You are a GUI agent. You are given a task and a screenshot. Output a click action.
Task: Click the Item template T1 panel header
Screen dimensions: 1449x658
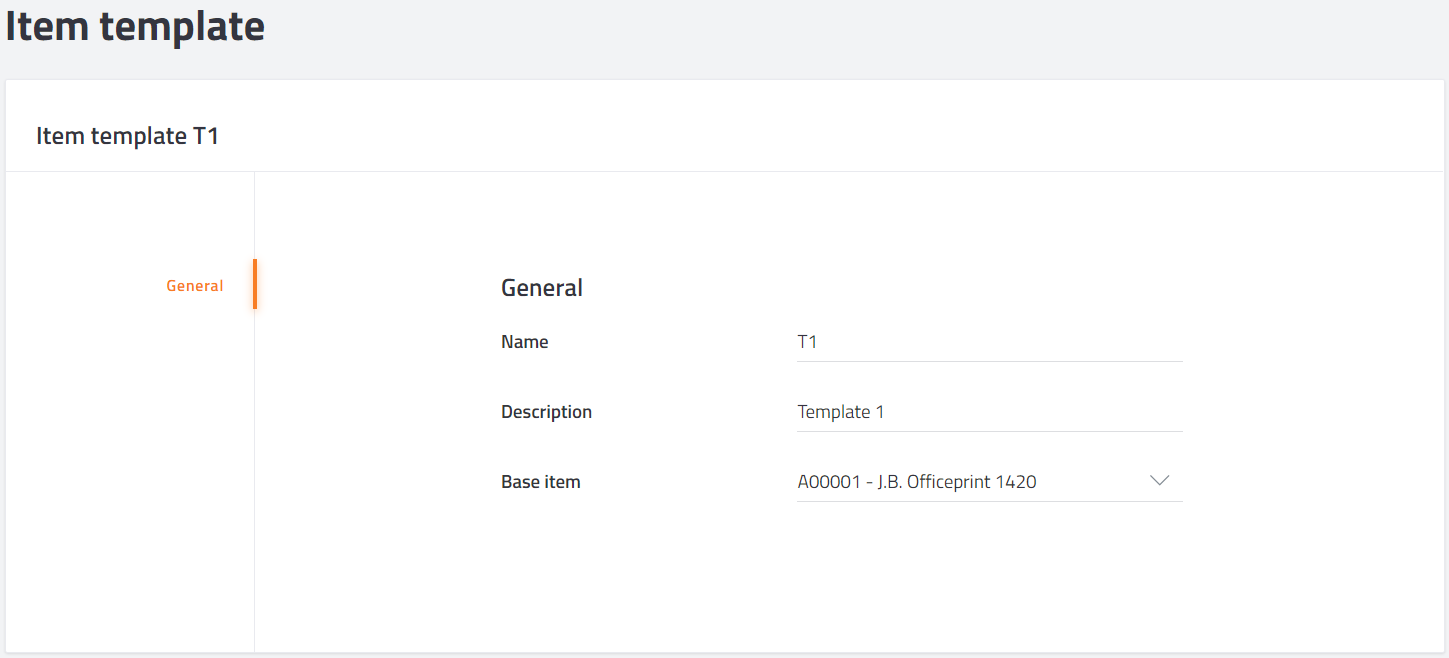pyautogui.click(x=128, y=136)
